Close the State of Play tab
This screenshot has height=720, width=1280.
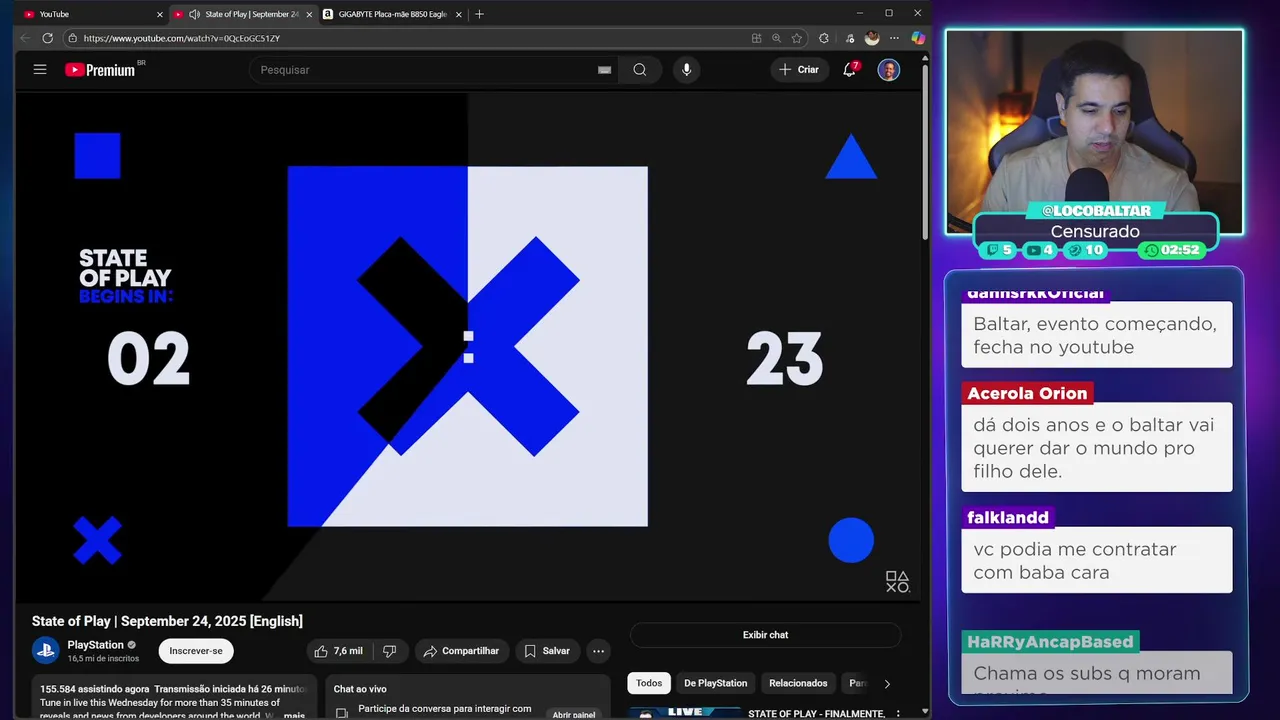[x=309, y=14]
